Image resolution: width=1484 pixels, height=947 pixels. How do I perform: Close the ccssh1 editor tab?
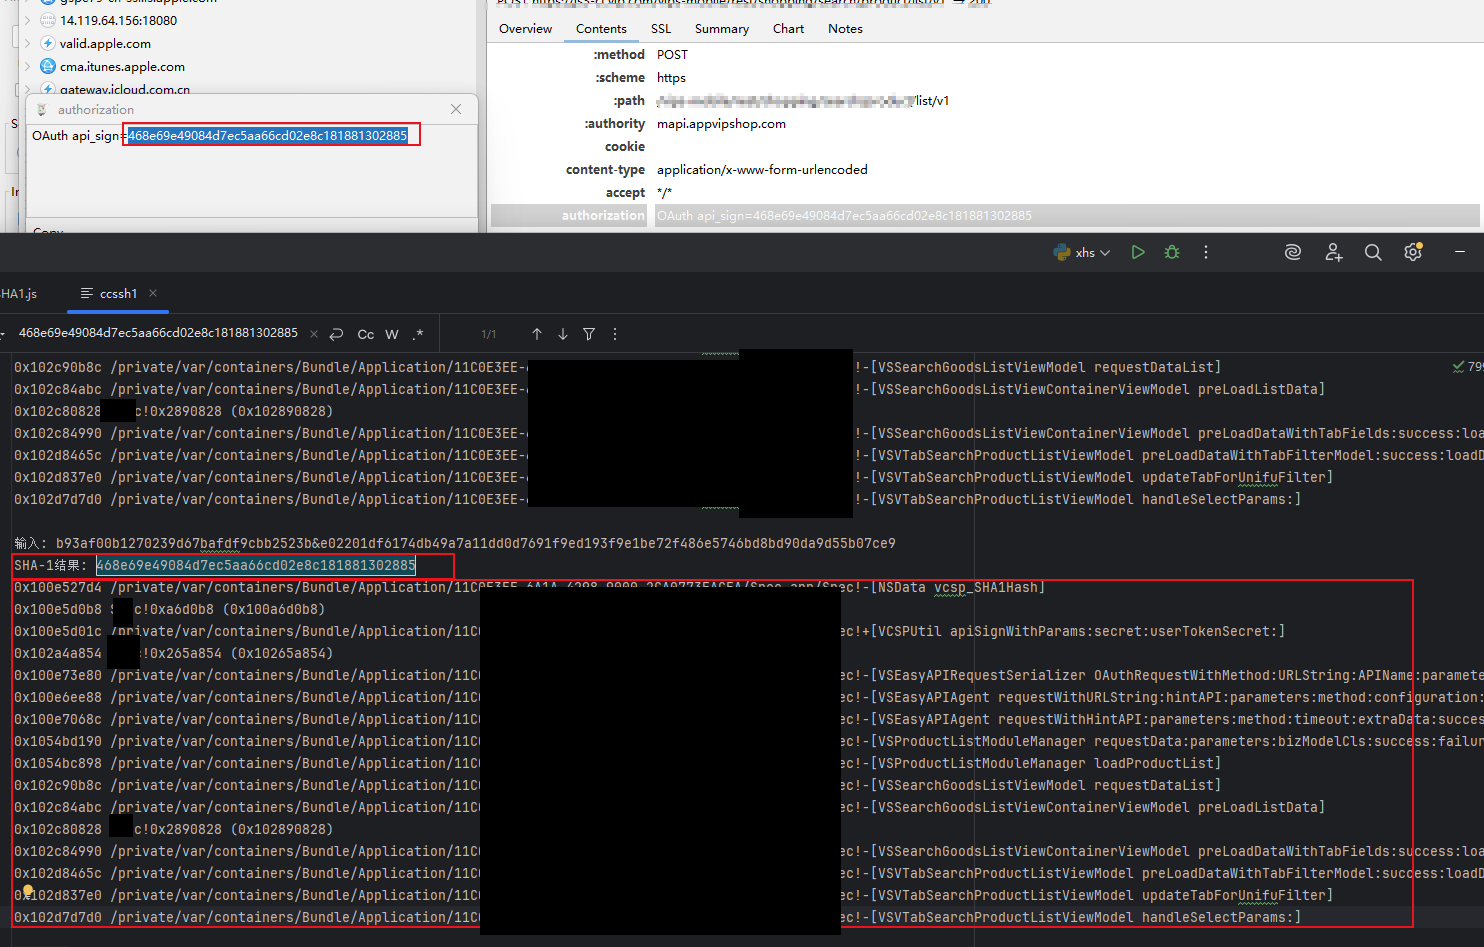coord(153,293)
